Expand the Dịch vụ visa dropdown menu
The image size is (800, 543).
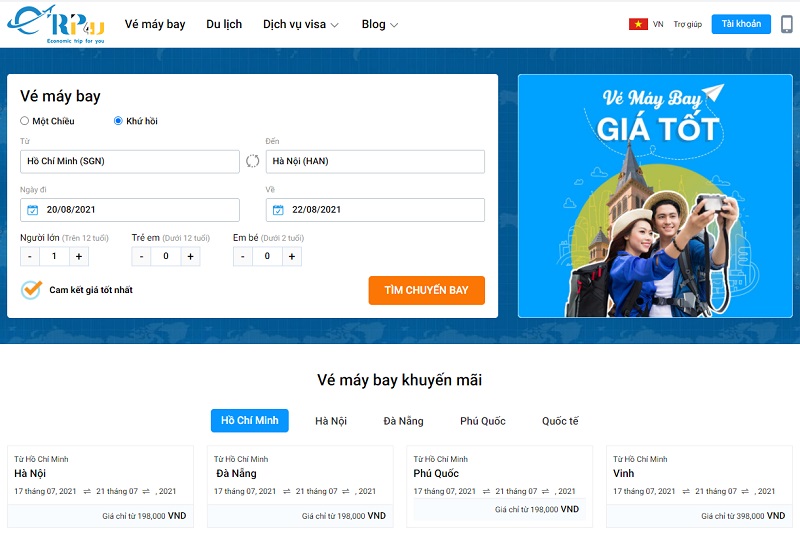301,24
